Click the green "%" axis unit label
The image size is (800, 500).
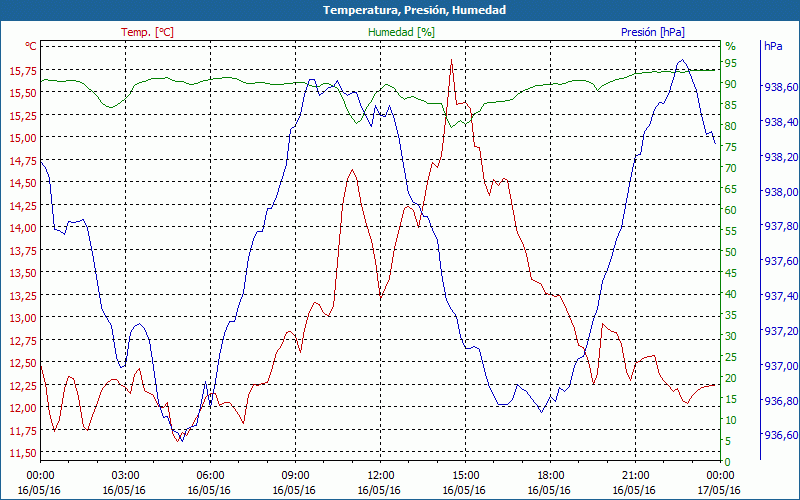(x=731, y=46)
